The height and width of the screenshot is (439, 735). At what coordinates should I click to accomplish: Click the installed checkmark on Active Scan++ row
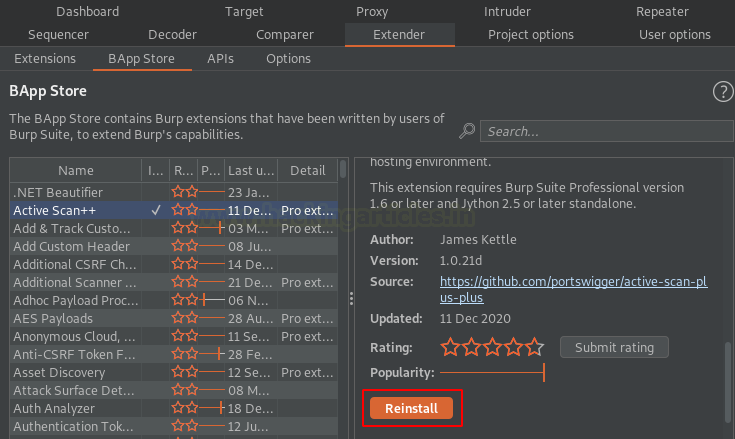pos(156,210)
